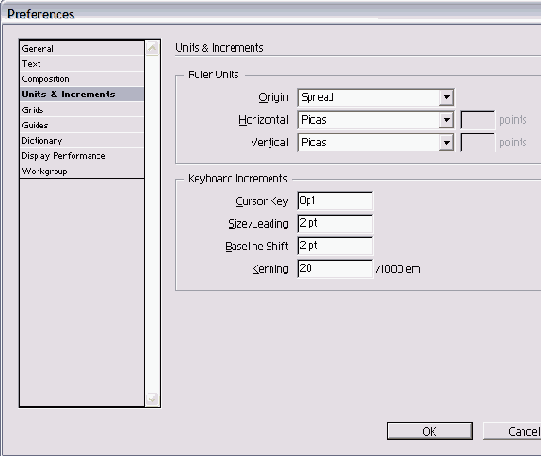Click the category list scroll up arrow

(x=152, y=48)
